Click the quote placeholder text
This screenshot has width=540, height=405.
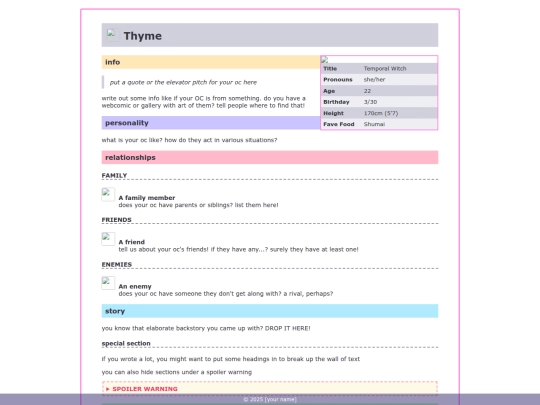(183, 82)
